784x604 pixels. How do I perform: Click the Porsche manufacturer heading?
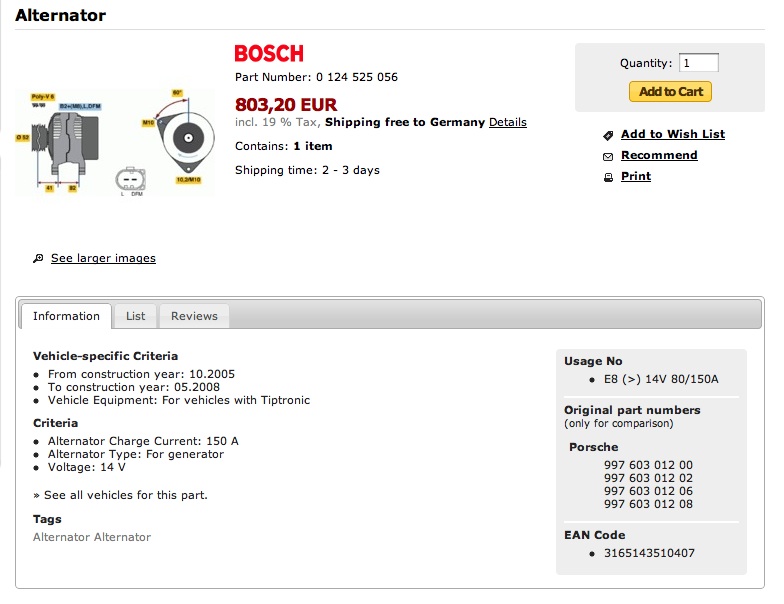click(594, 447)
